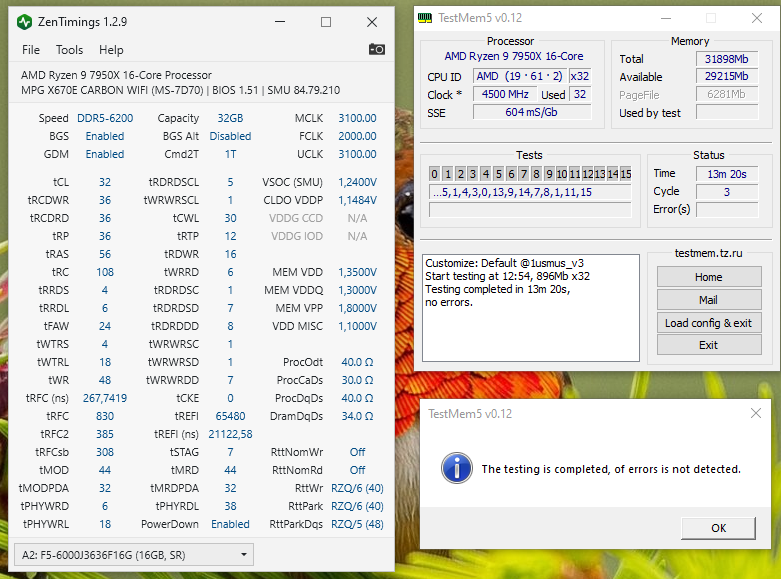Expand the A2 memory module dropdown
This screenshot has width=781, height=579.
pos(134,555)
